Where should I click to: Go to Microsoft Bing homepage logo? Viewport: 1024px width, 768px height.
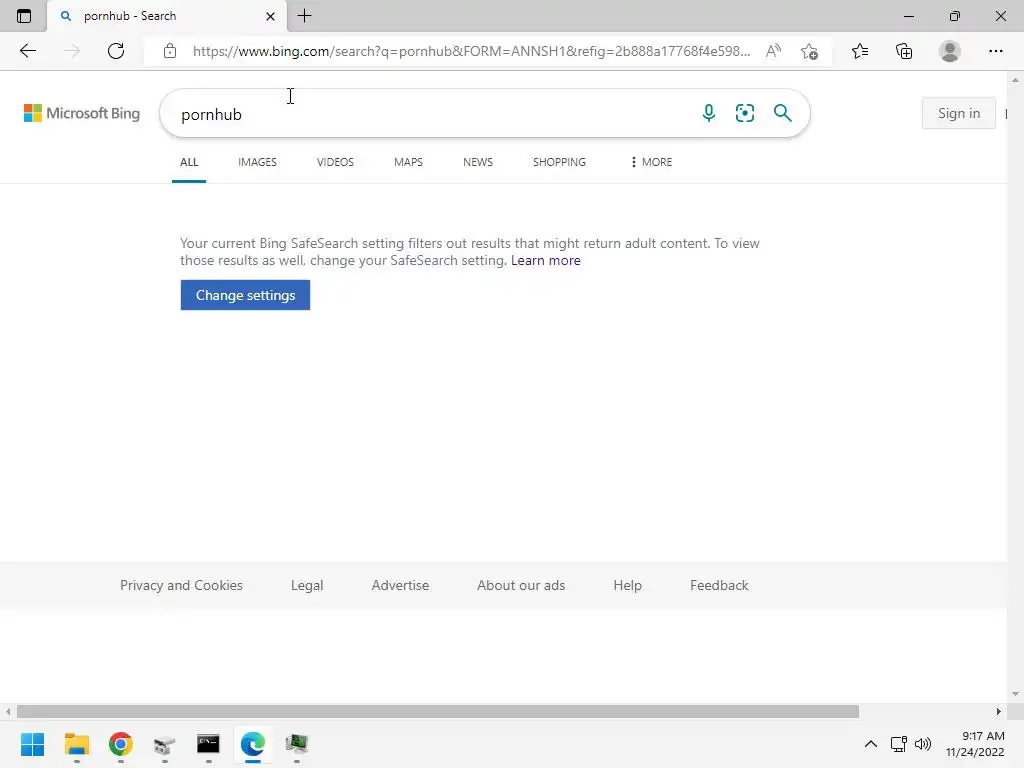pyautogui.click(x=82, y=113)
